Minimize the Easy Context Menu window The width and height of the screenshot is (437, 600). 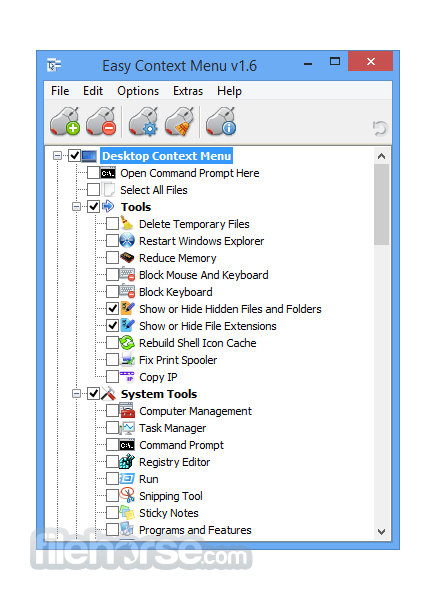(x=308, y=64)
